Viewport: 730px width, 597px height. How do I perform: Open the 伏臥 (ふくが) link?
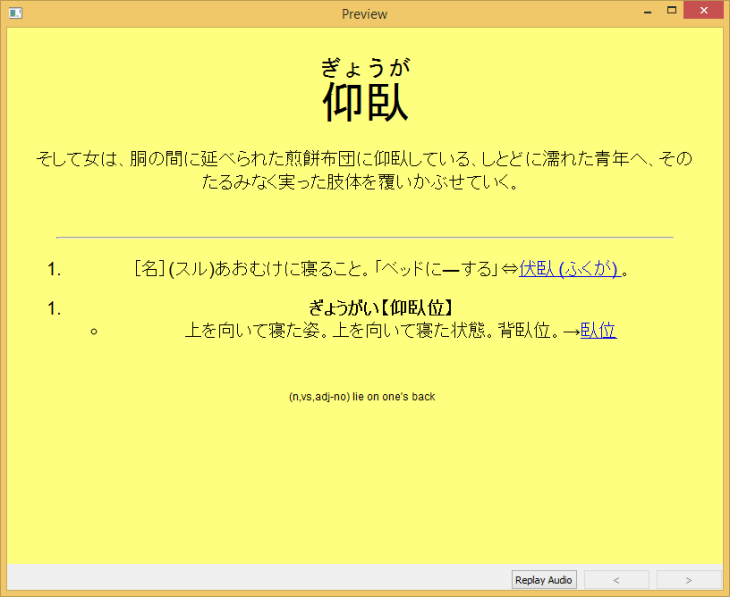[568, 269]
